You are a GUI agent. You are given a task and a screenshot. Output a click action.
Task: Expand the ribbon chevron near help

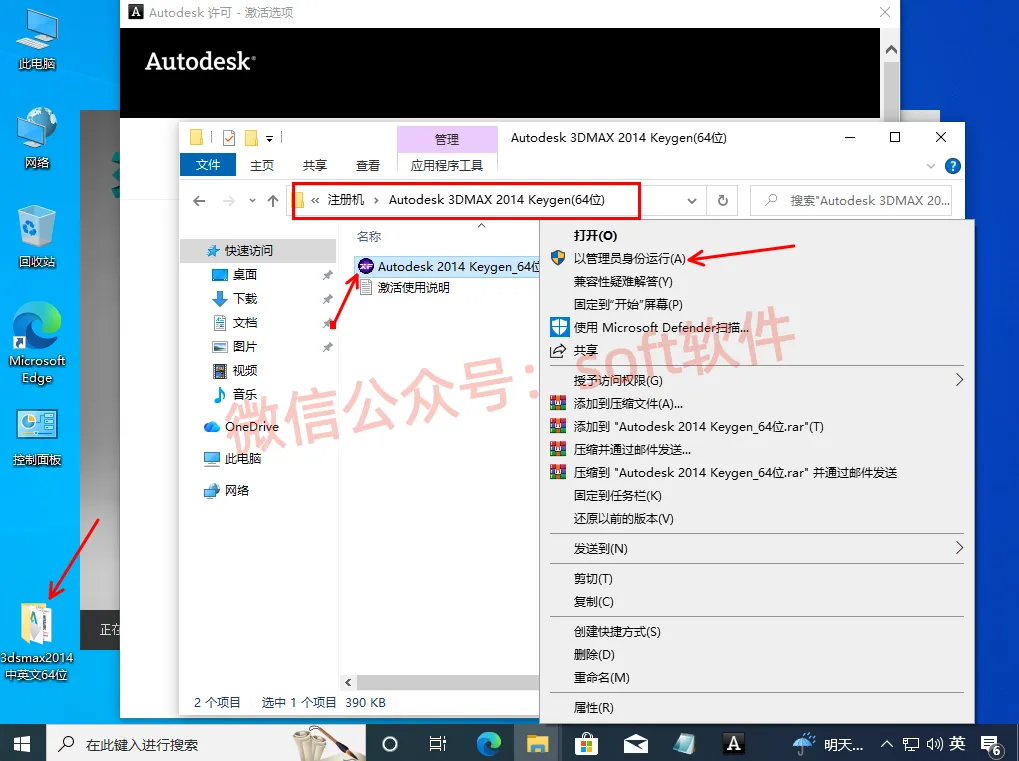click(931, 166)
